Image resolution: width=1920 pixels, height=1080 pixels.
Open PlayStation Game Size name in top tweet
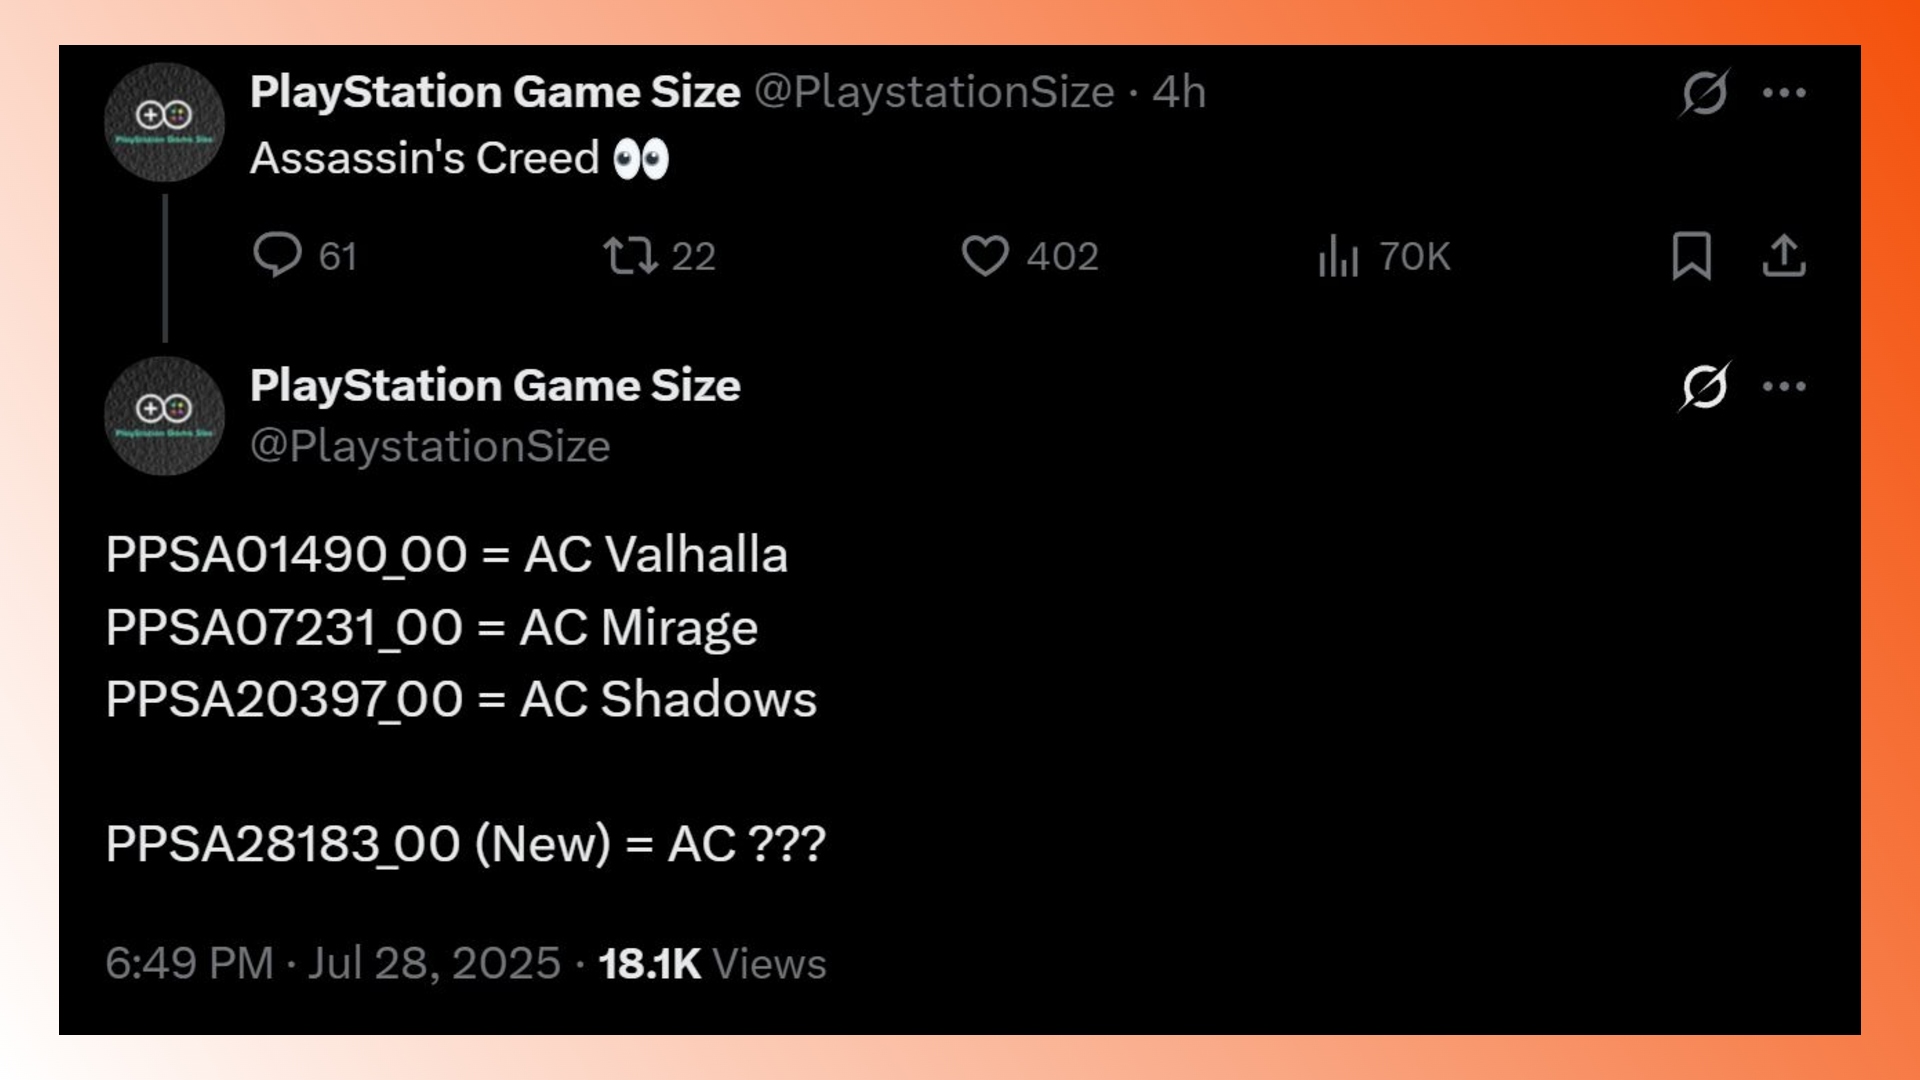point(495,92)
